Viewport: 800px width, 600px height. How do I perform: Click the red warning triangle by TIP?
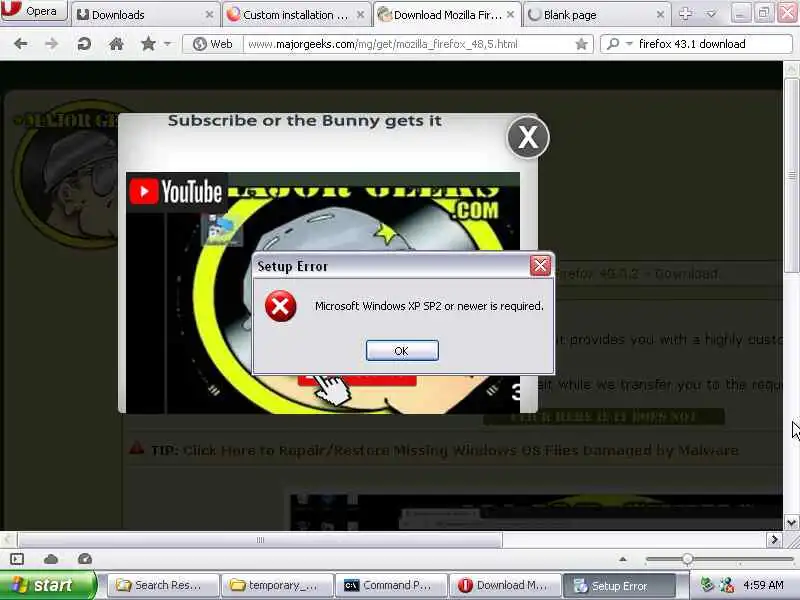[x=136, y=448]
